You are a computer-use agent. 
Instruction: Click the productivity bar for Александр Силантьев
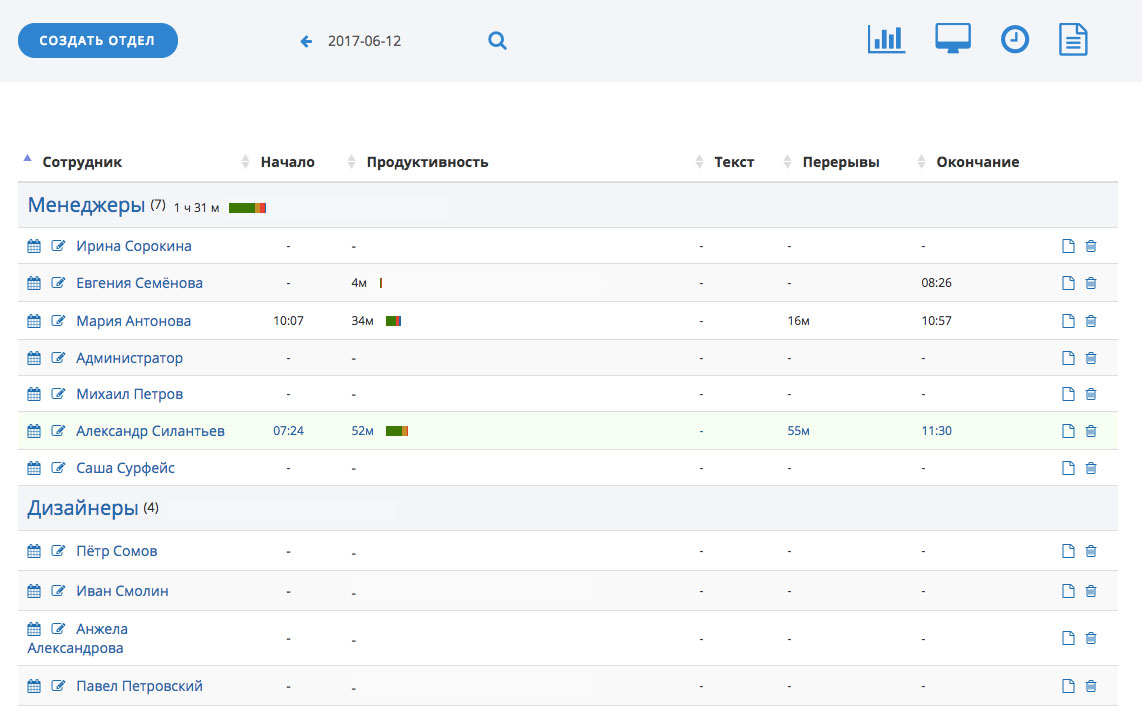396,430
